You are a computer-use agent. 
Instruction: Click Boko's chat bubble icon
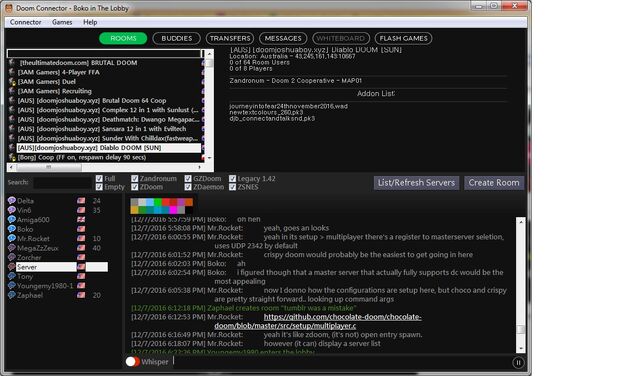pos(11,229)
